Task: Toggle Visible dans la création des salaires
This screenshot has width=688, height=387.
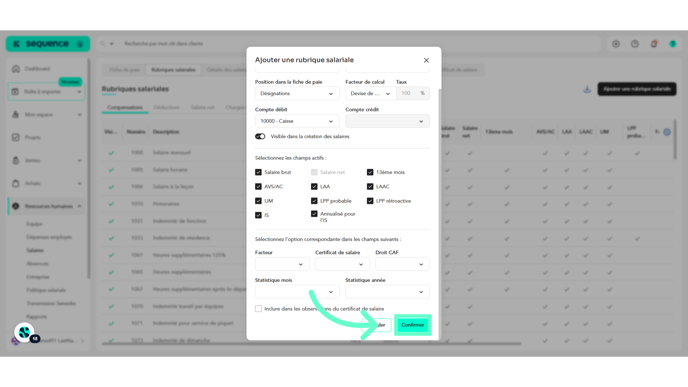Action: [x=260, y=136]
